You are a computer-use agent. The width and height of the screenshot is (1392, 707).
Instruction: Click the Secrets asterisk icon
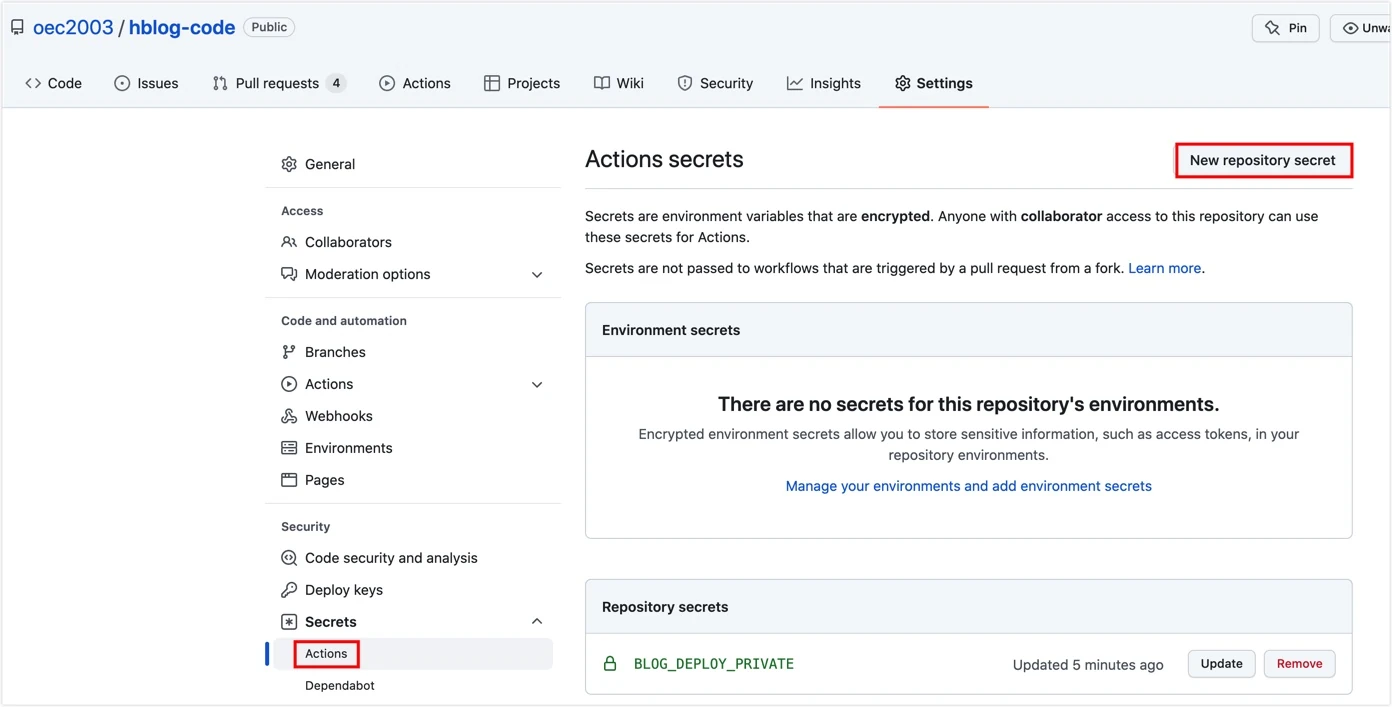pyautogui.click(x=289, y=622)
